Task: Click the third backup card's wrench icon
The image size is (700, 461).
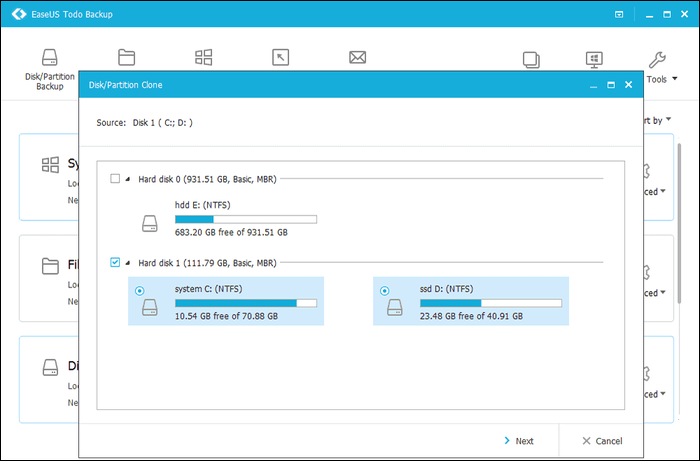Action: pyautogui.click(x=646, y=373)
